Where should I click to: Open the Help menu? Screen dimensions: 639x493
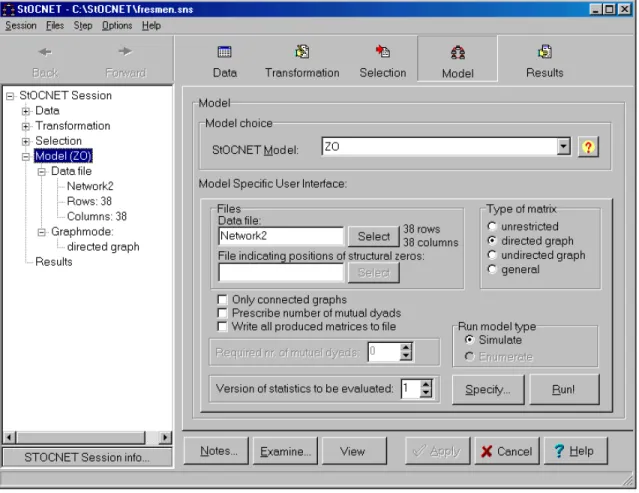pyautogui.click(x=151, y=26)
